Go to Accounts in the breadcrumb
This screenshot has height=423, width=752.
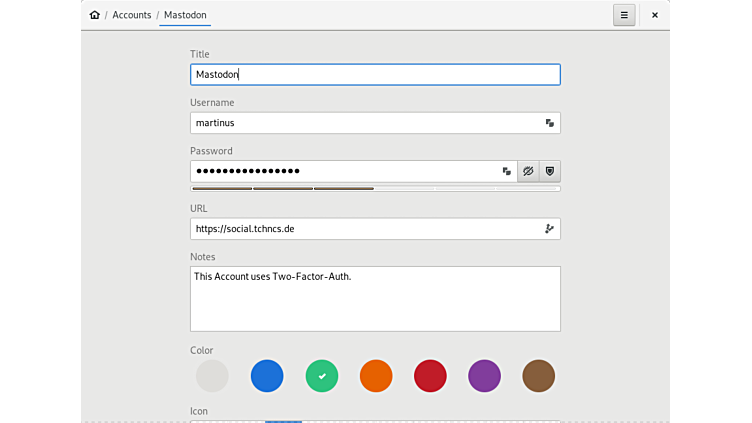132,15
